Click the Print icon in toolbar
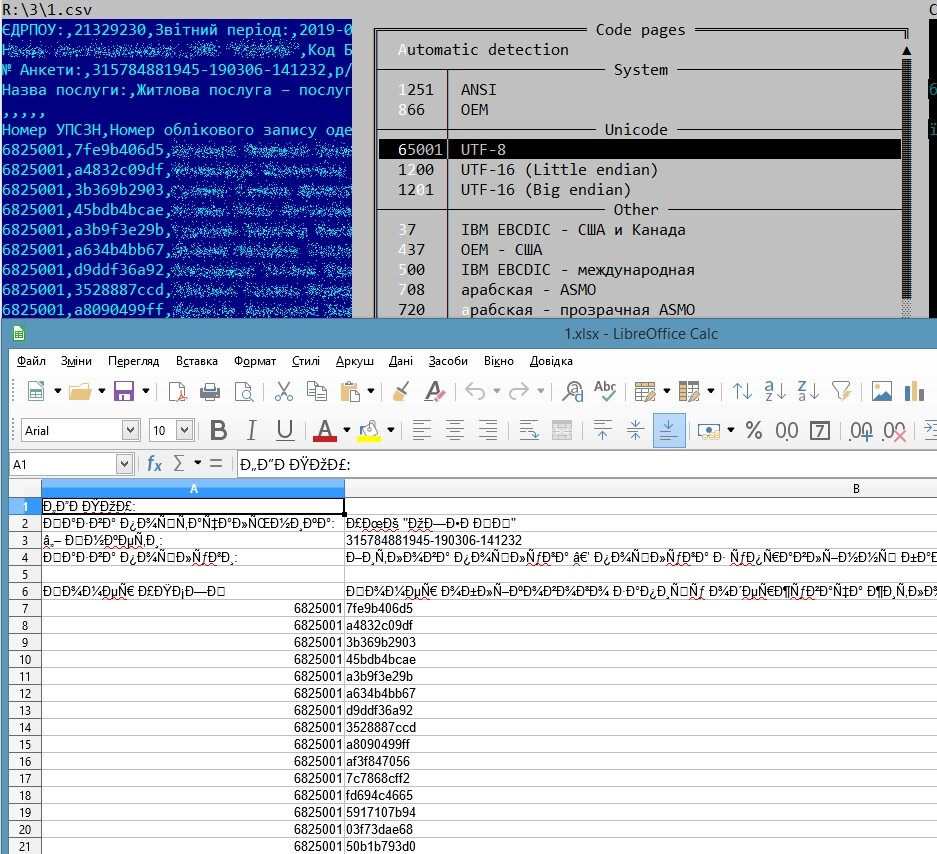The height and width of the screenshot is (854, 937). pyautogui.click(x=211, y=391)
